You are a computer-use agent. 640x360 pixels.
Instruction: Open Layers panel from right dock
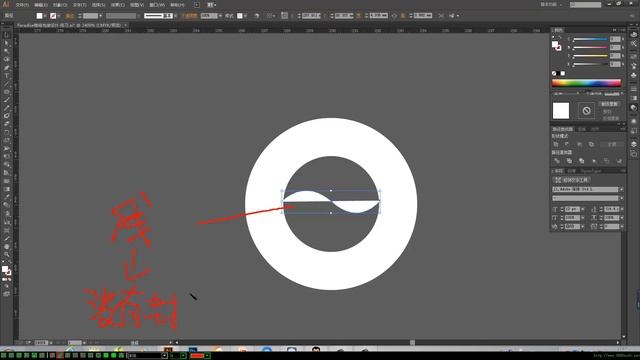pos(633,144)
